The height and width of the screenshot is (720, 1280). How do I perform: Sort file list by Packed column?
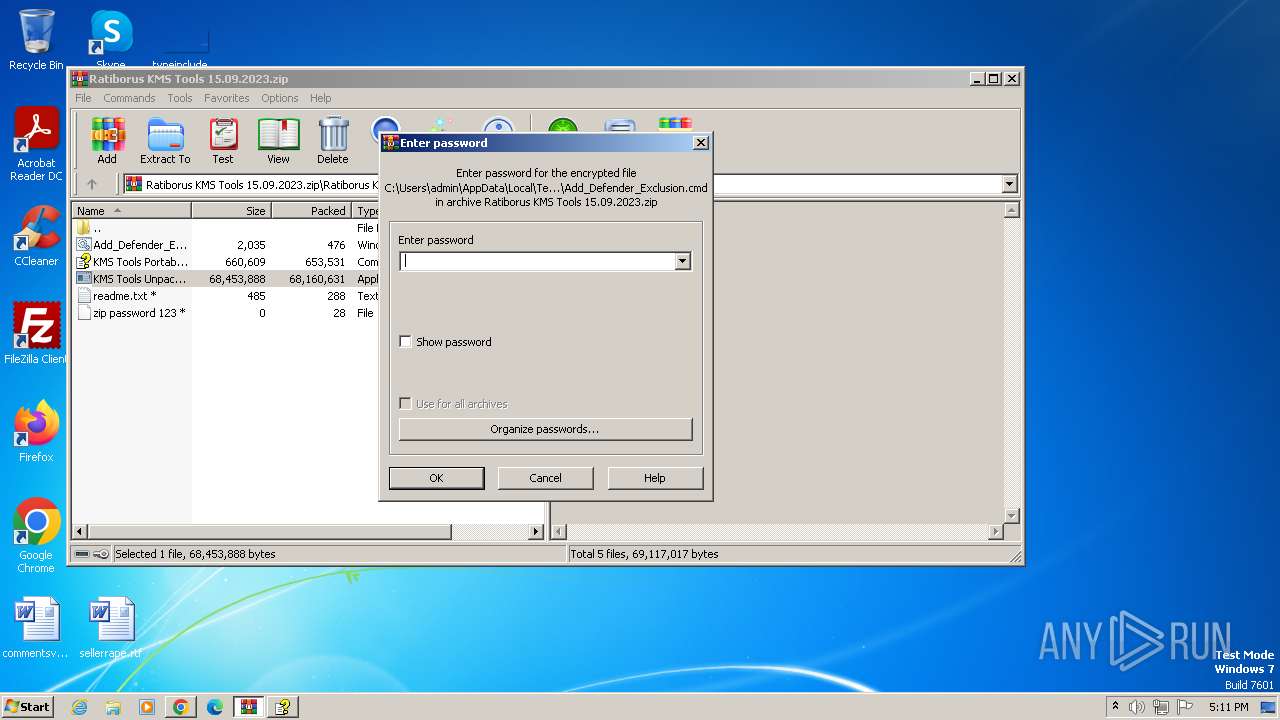pyautogui.click(x=312, y=211)
